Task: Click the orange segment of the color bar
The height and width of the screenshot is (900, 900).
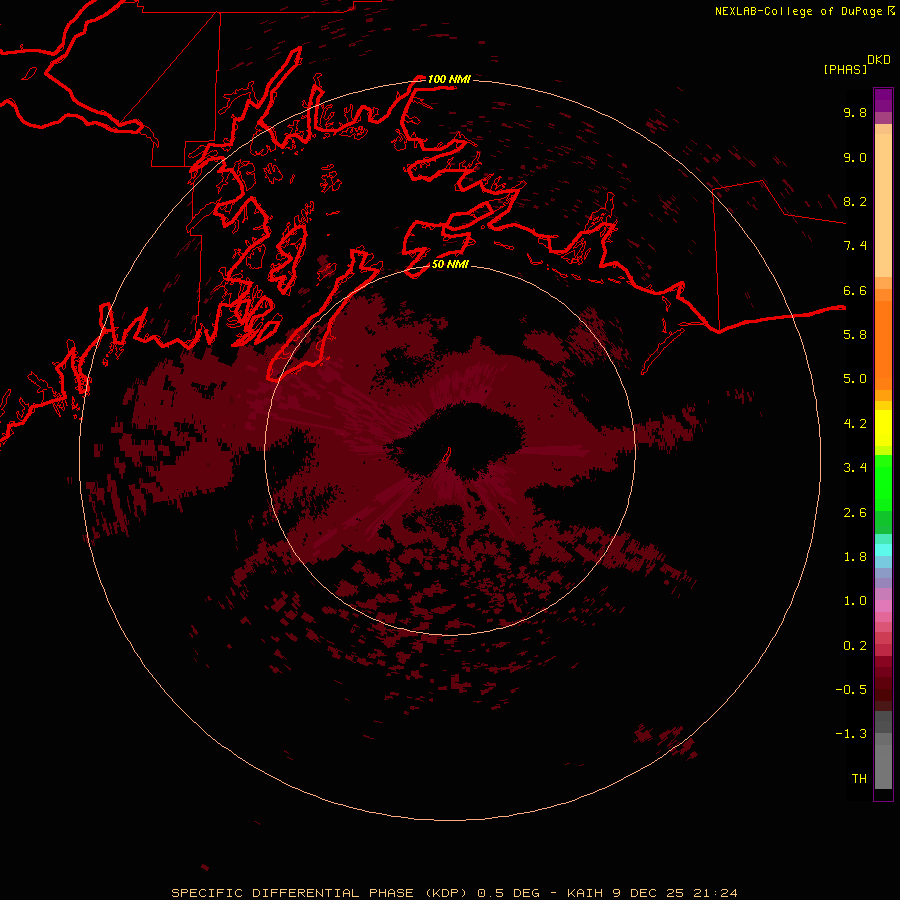Action: pyautogui.click(x=883, y=345)
